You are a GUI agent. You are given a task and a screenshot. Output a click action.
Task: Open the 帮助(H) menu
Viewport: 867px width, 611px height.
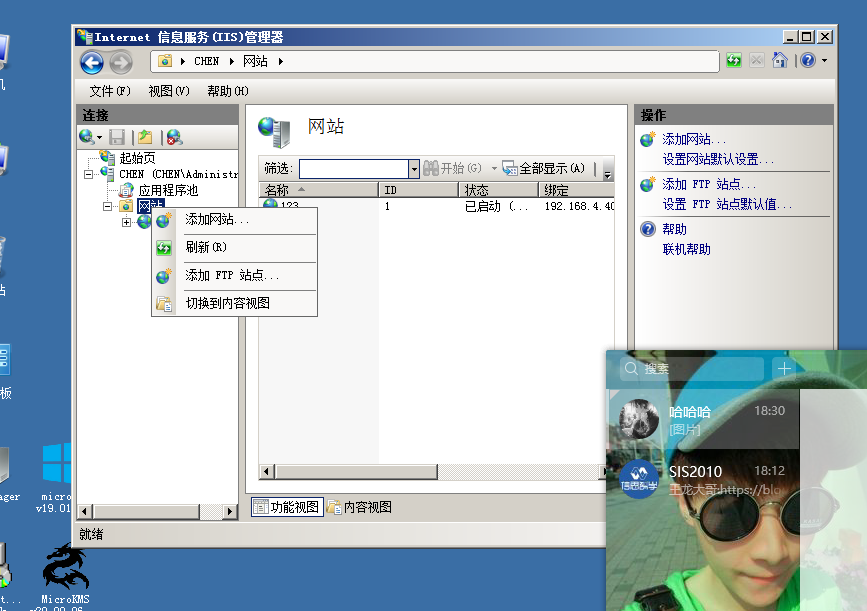(228, 91)
